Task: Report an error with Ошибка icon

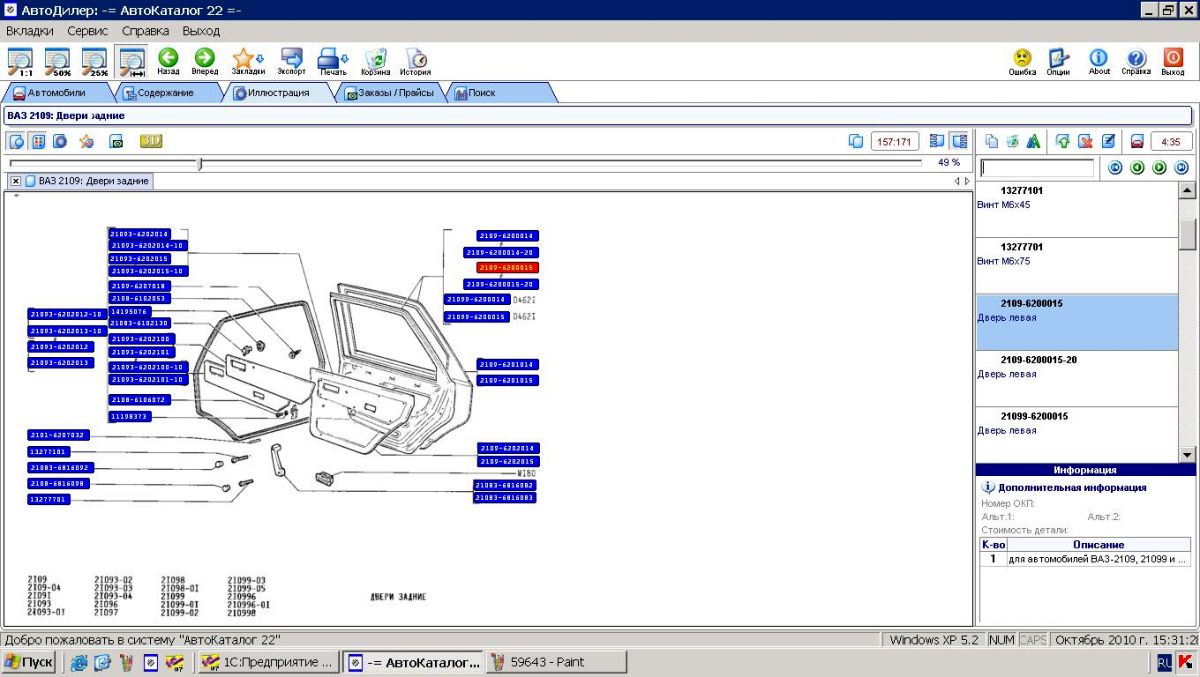Action: 1022,62
